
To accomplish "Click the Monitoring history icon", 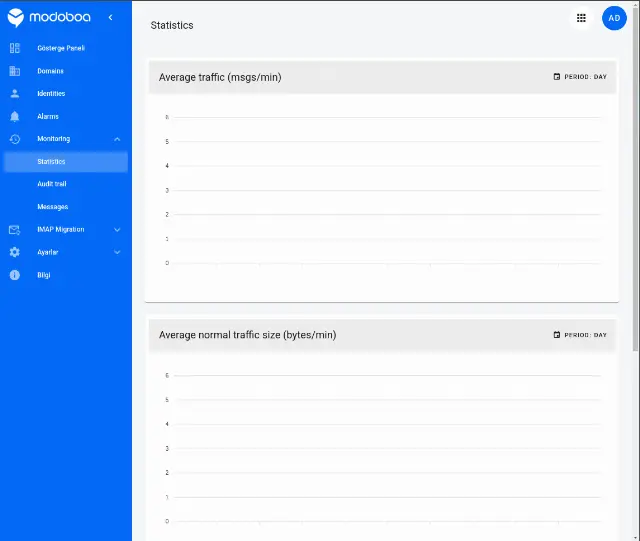I will (15, 139).
